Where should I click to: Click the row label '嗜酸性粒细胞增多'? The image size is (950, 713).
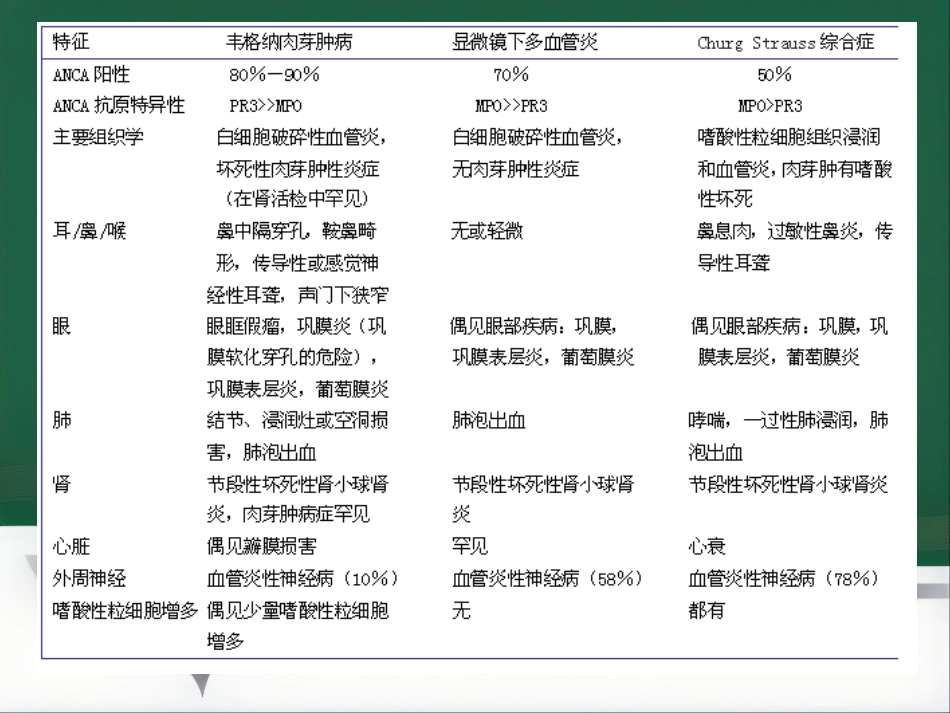click(x=125, y=610)
